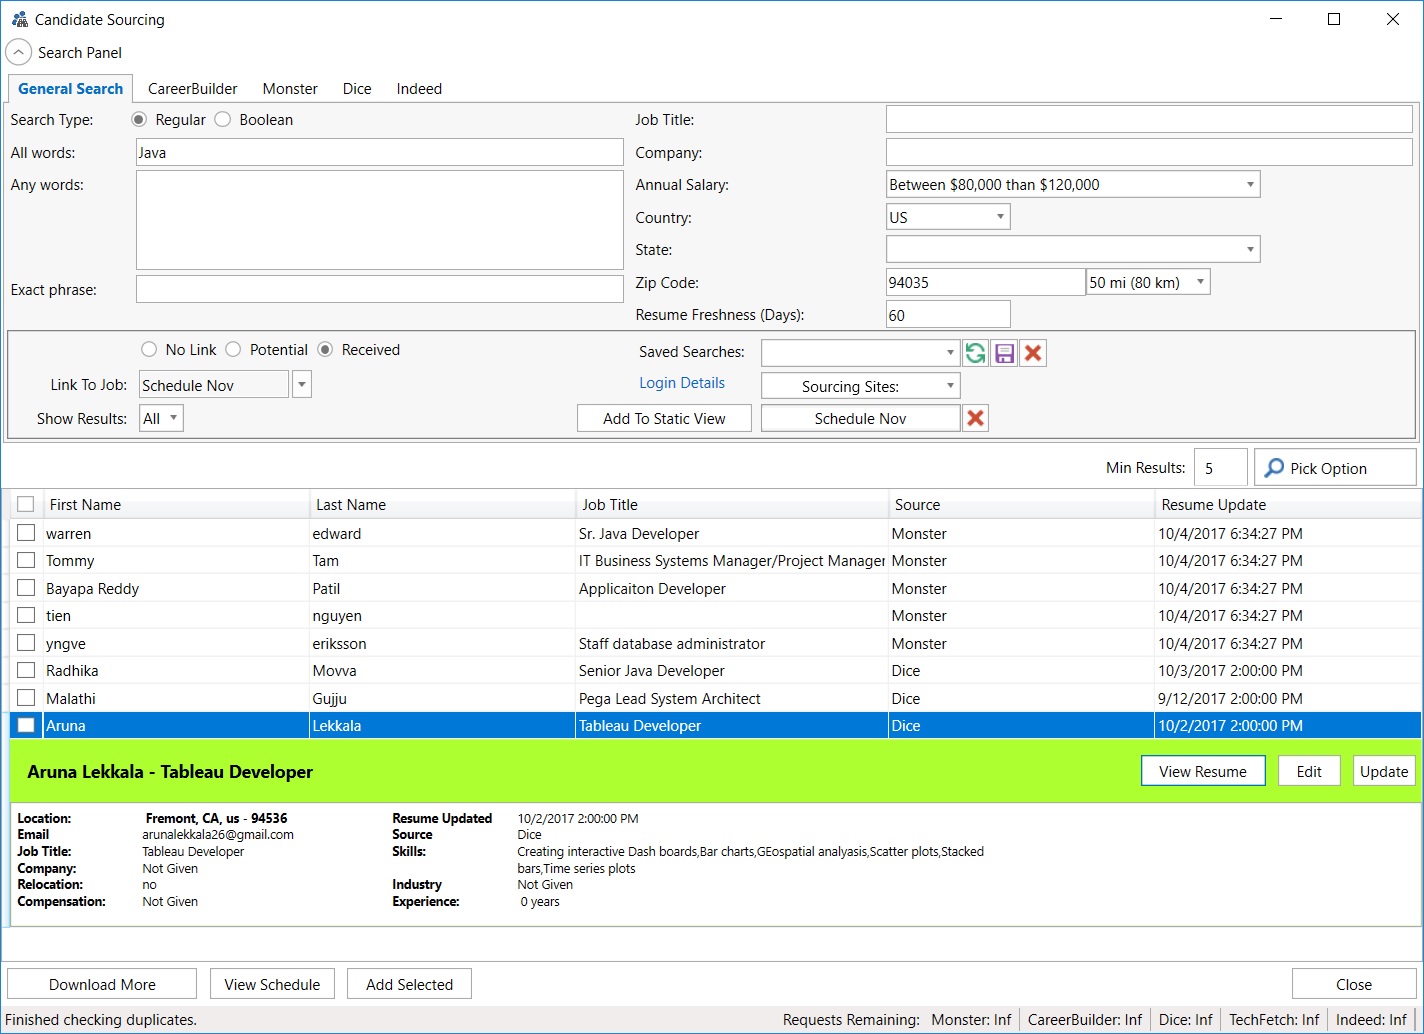
Task: Switch to the CareerBuilder tab
Action: coord(193,89)
